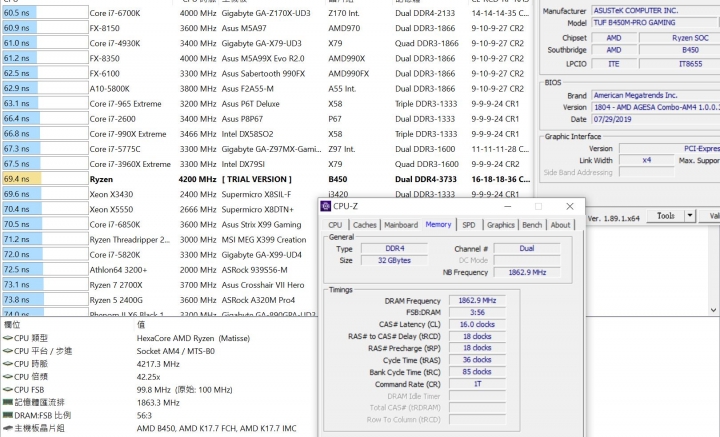This screenshot has height=437, width=720.
Task: Click the "HexaCore AMD Ryzen (Matisse)" value
Action: 193,338
